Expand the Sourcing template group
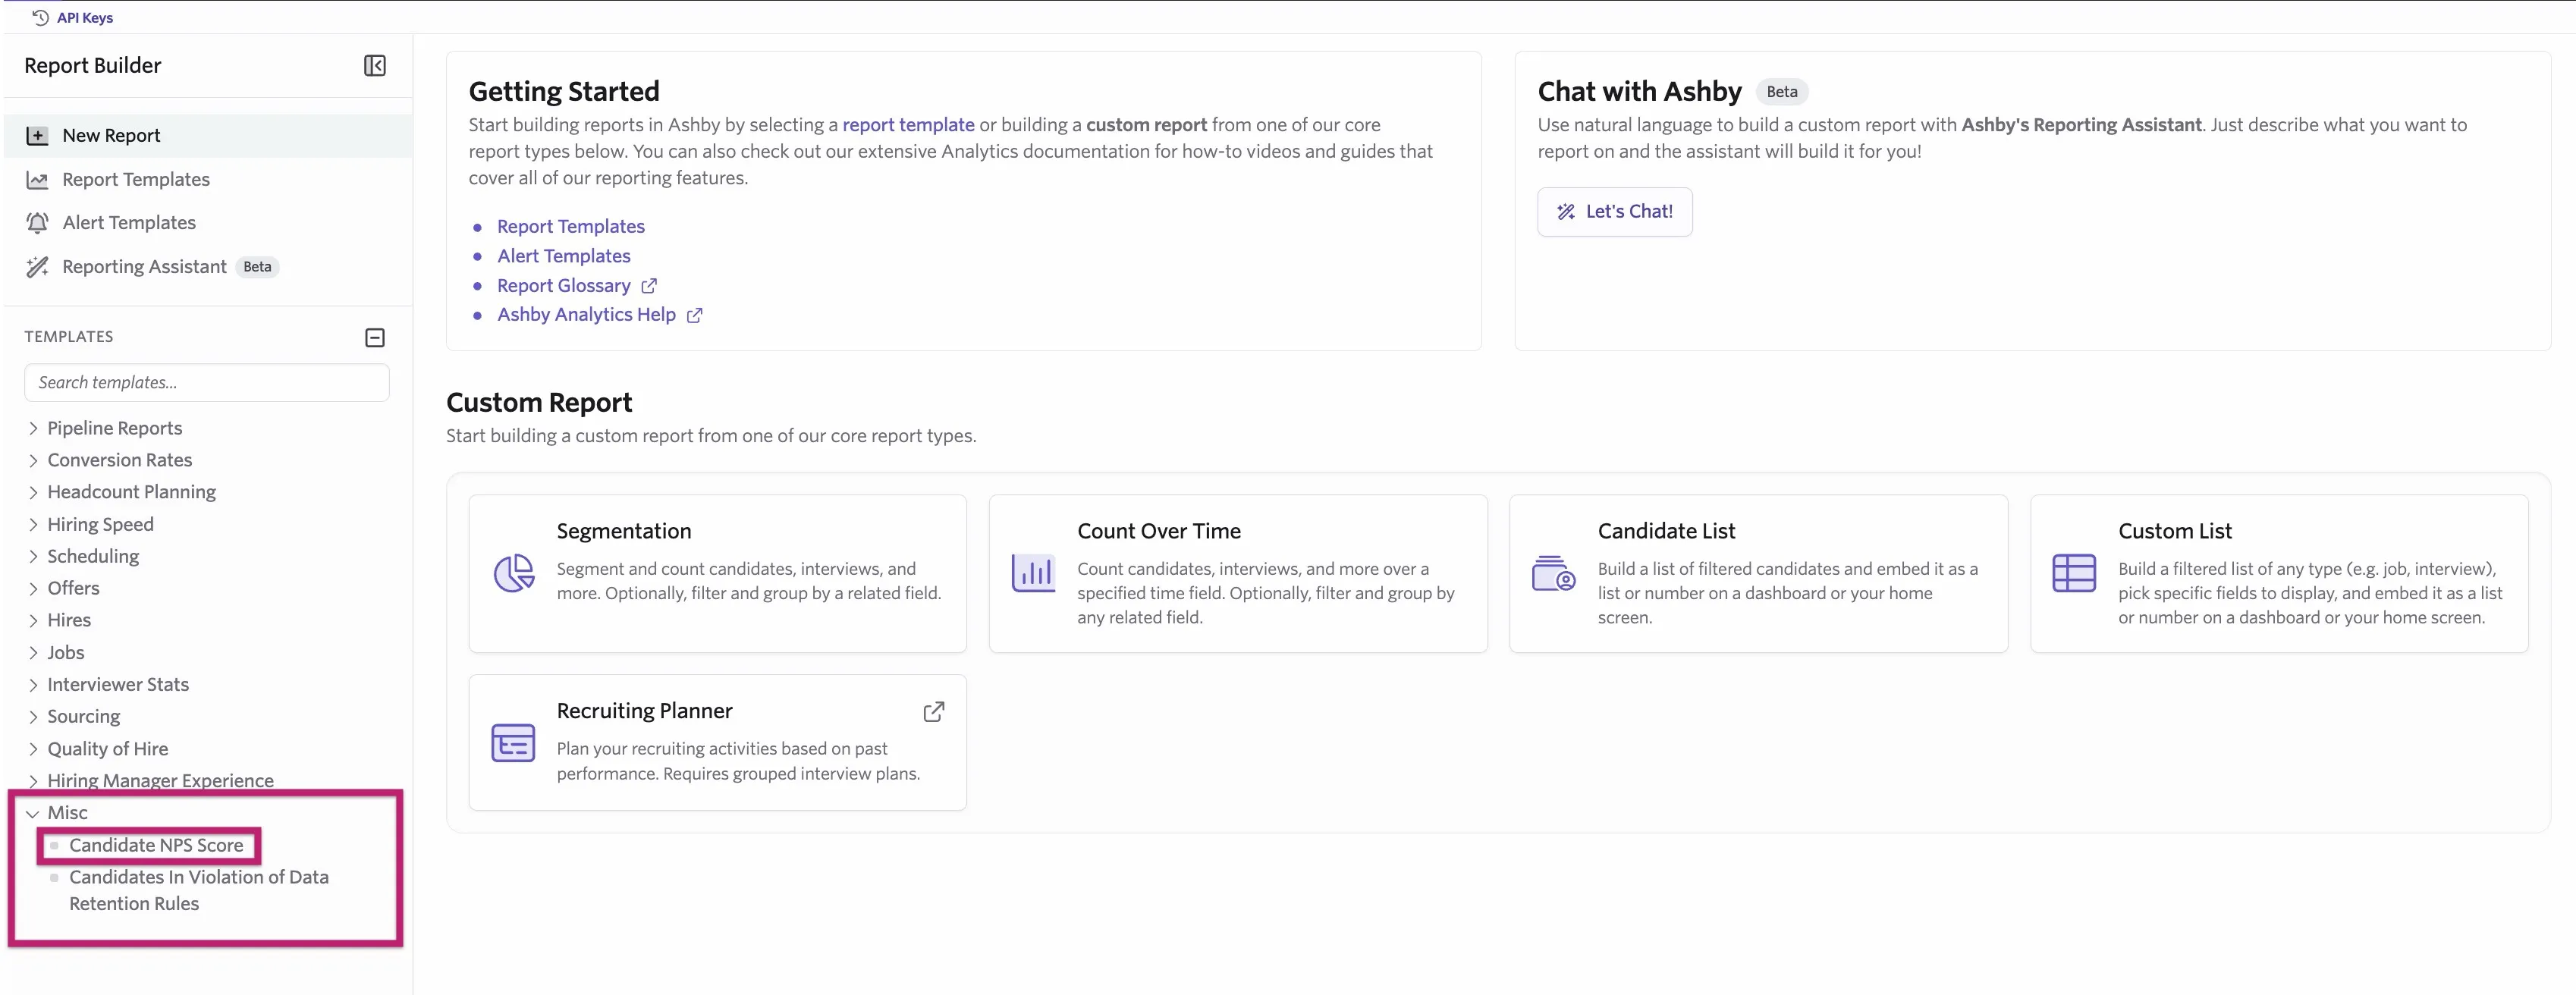2576x995 pixels. click(33, 717)
